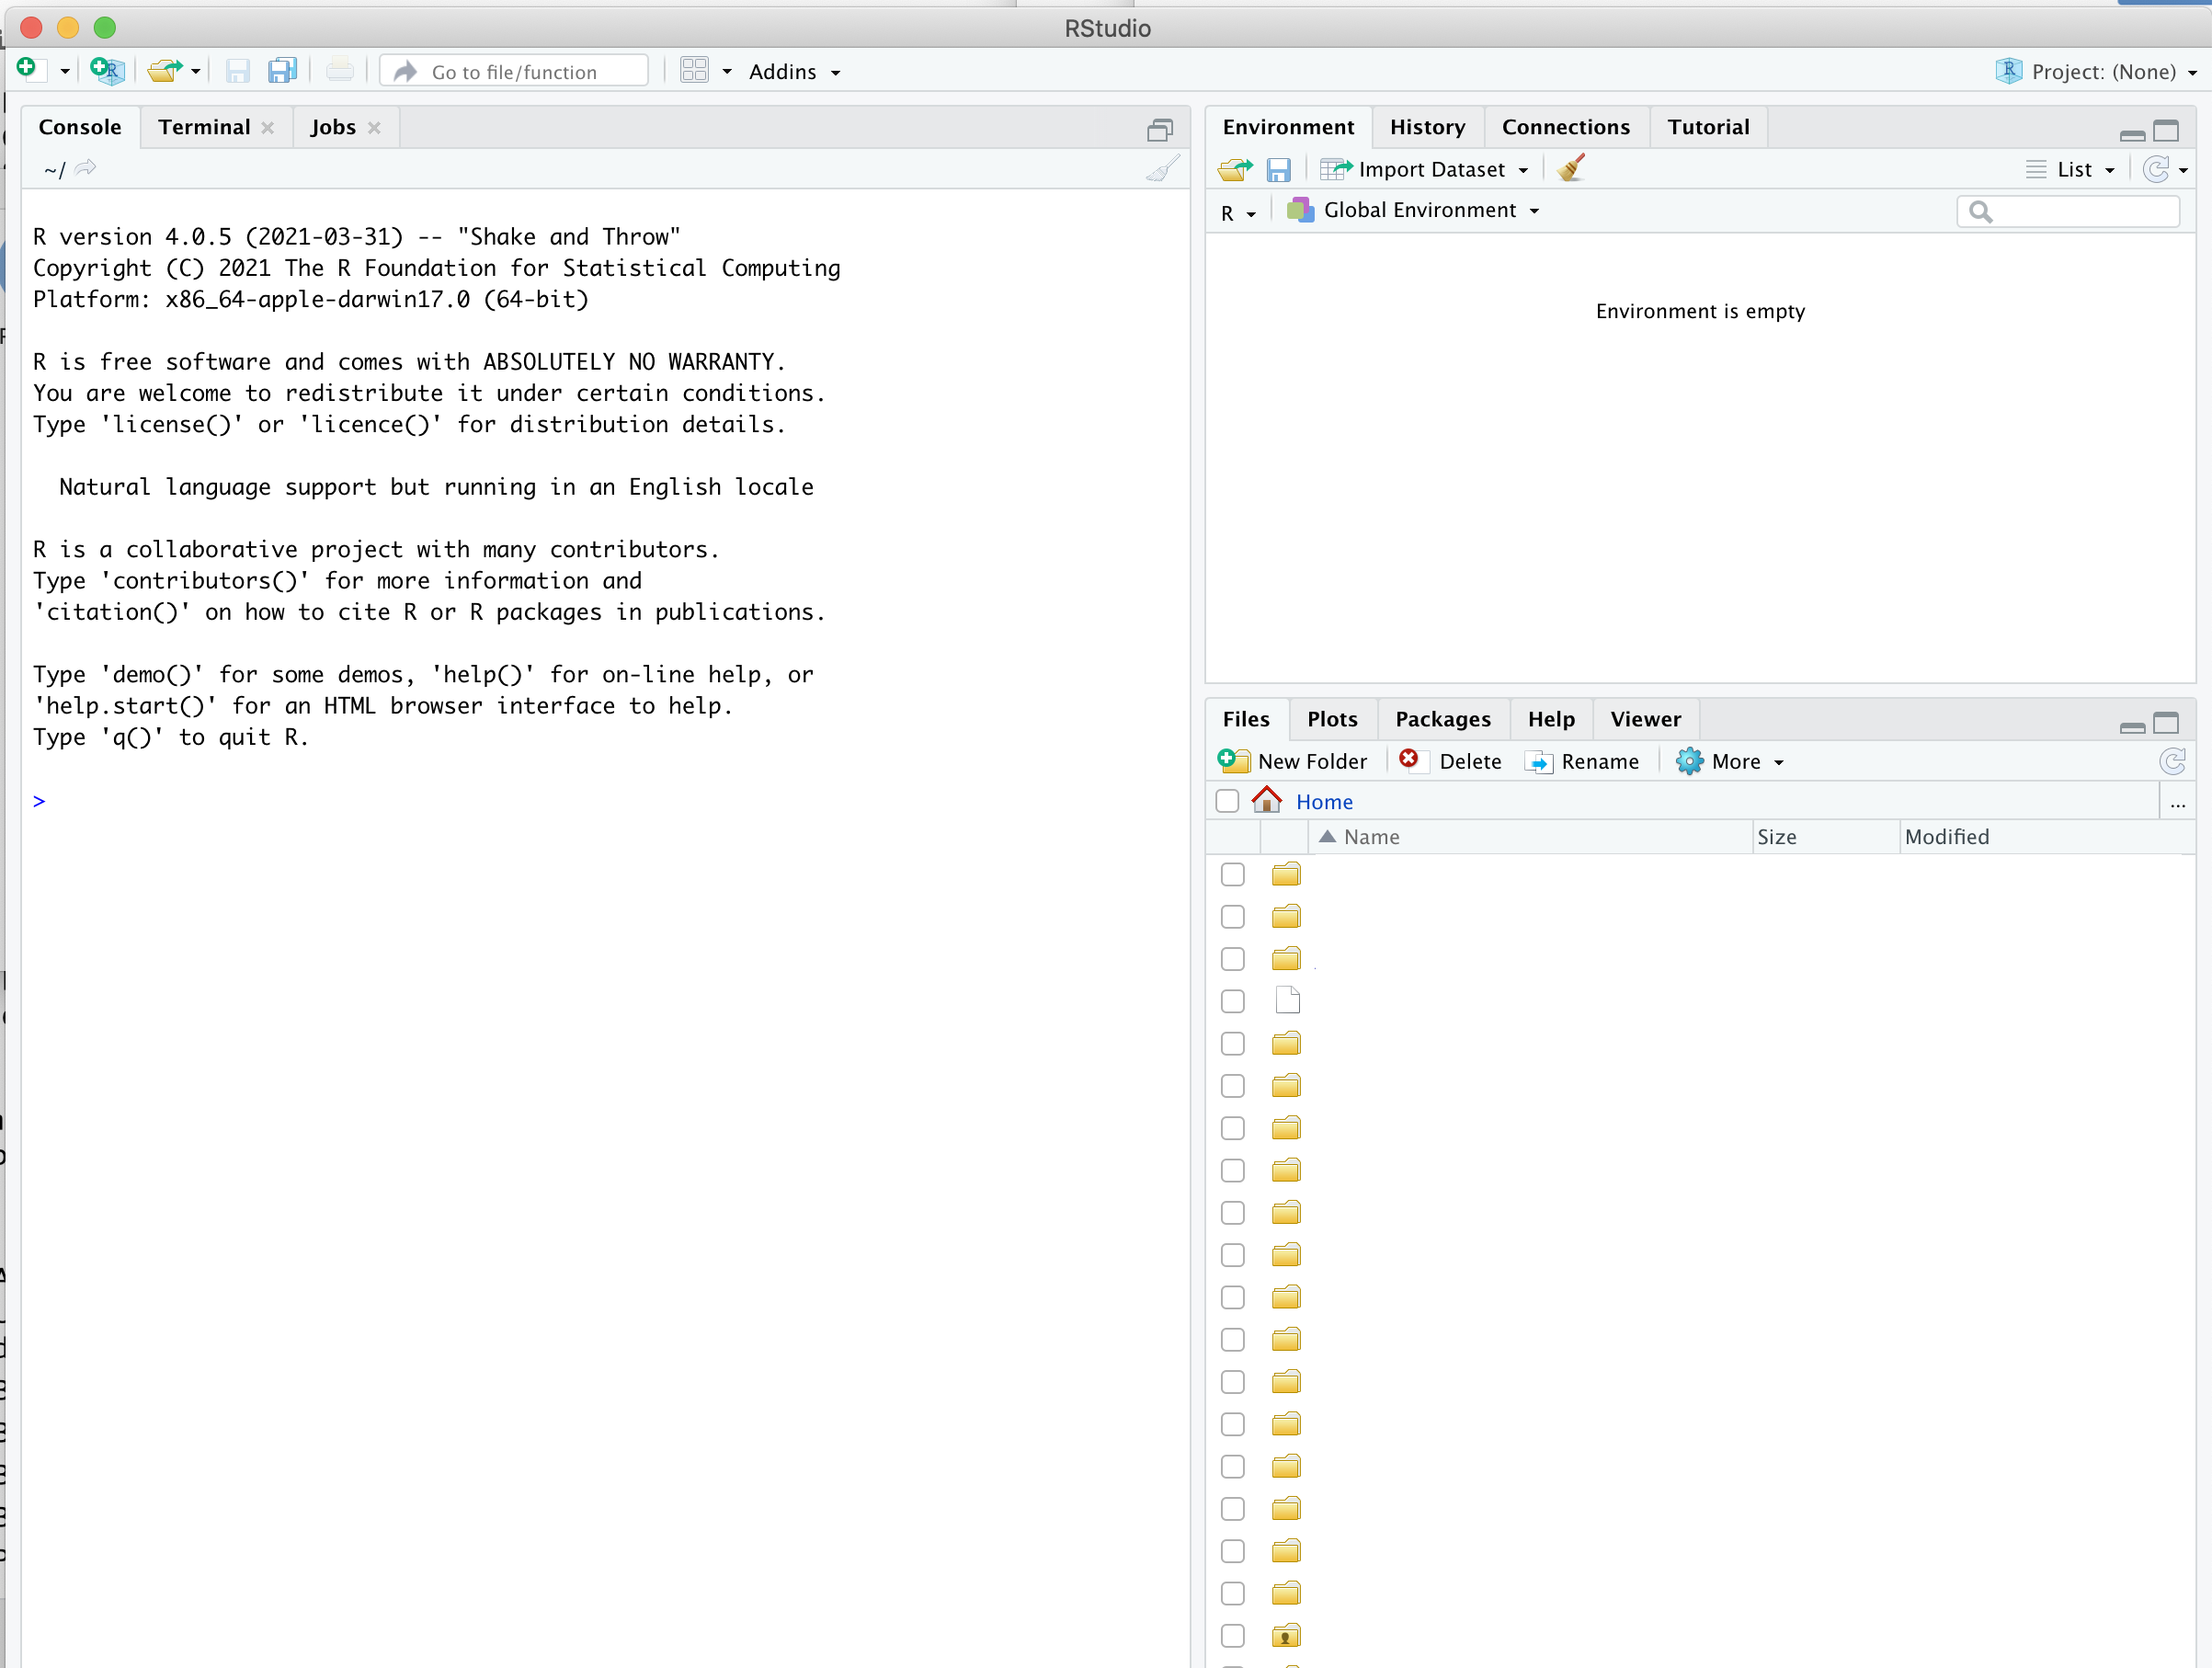Click the environment search box

coord(2080,211)
